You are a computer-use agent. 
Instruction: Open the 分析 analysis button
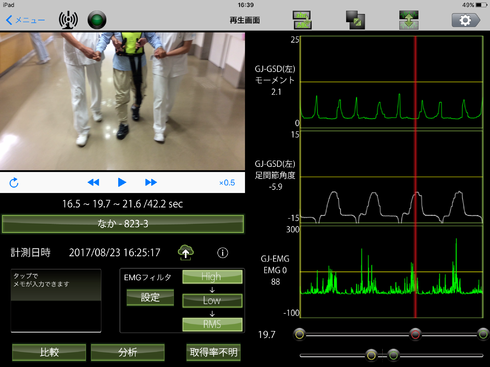point(128,352)
